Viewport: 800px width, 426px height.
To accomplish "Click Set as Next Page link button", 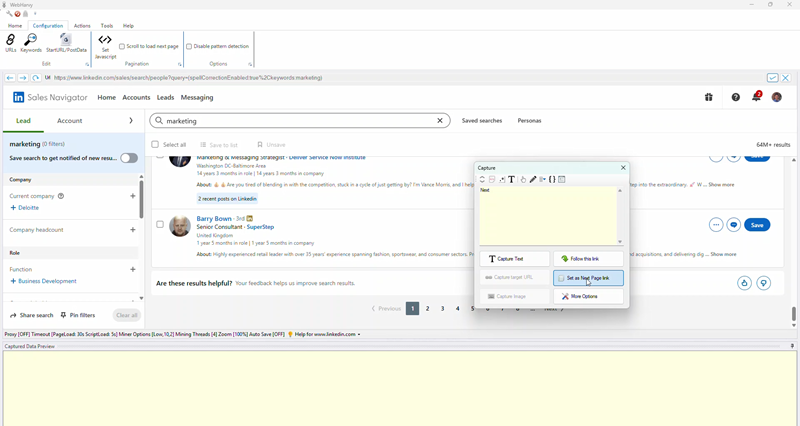I will tap(588, 278).
